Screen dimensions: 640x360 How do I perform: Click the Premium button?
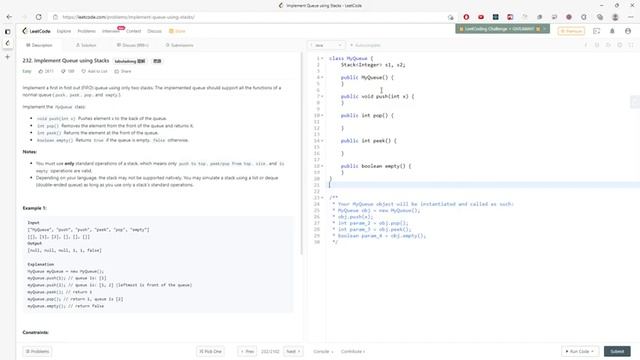pyautogui.click(x=571, y=31)
